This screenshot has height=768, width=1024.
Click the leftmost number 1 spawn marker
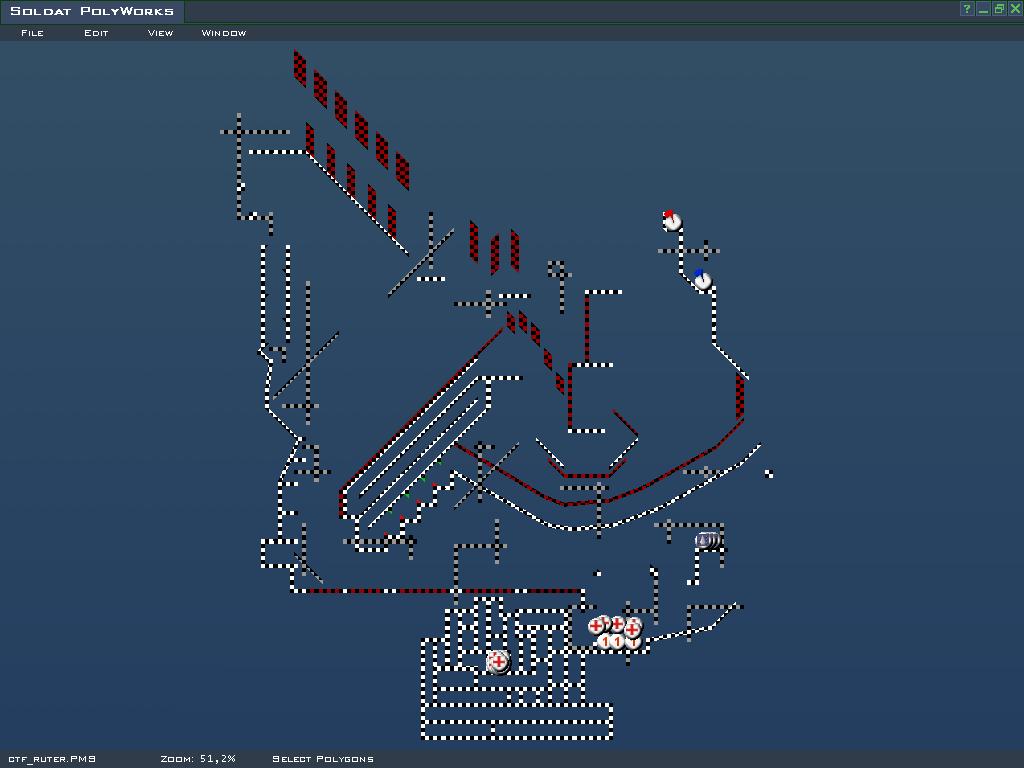(605, 642)
